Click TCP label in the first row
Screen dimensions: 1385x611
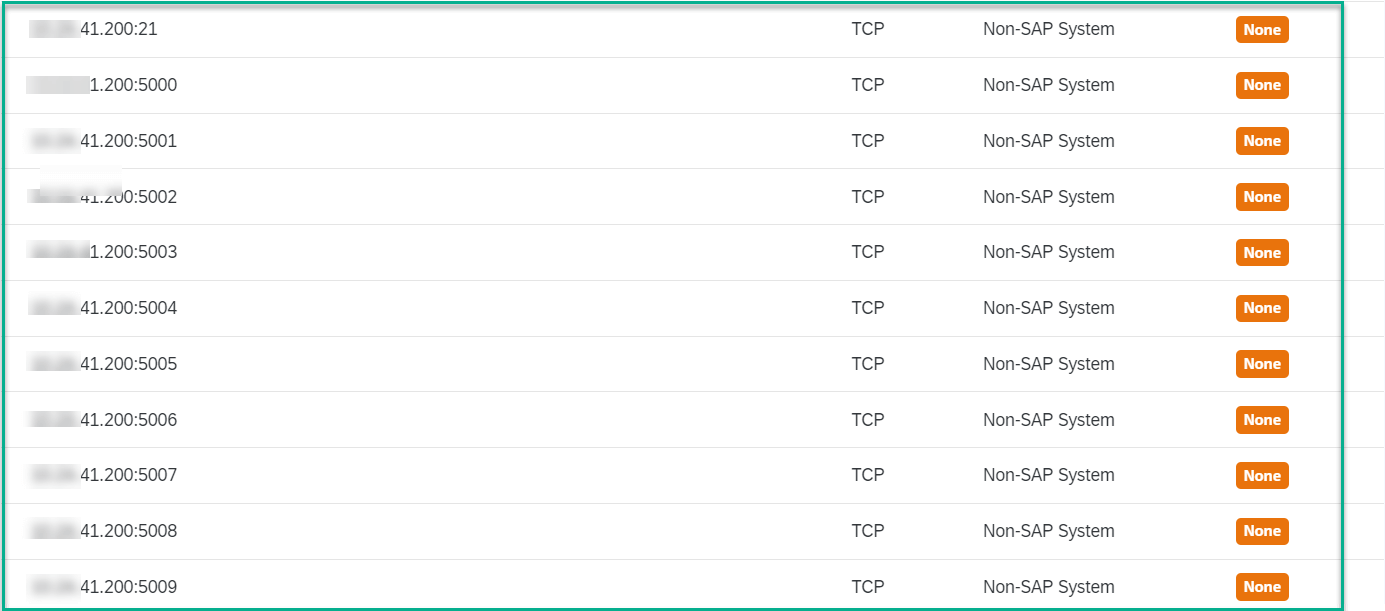[868, 29]
